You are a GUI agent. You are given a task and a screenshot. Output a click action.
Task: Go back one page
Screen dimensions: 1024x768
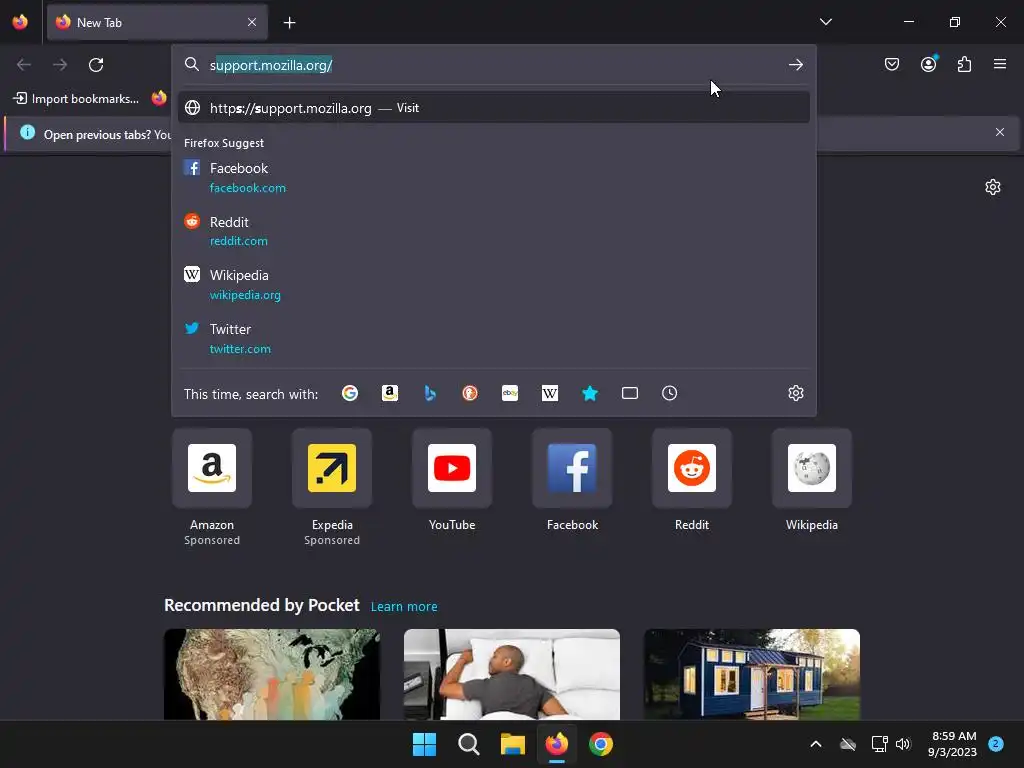point(24,65)
